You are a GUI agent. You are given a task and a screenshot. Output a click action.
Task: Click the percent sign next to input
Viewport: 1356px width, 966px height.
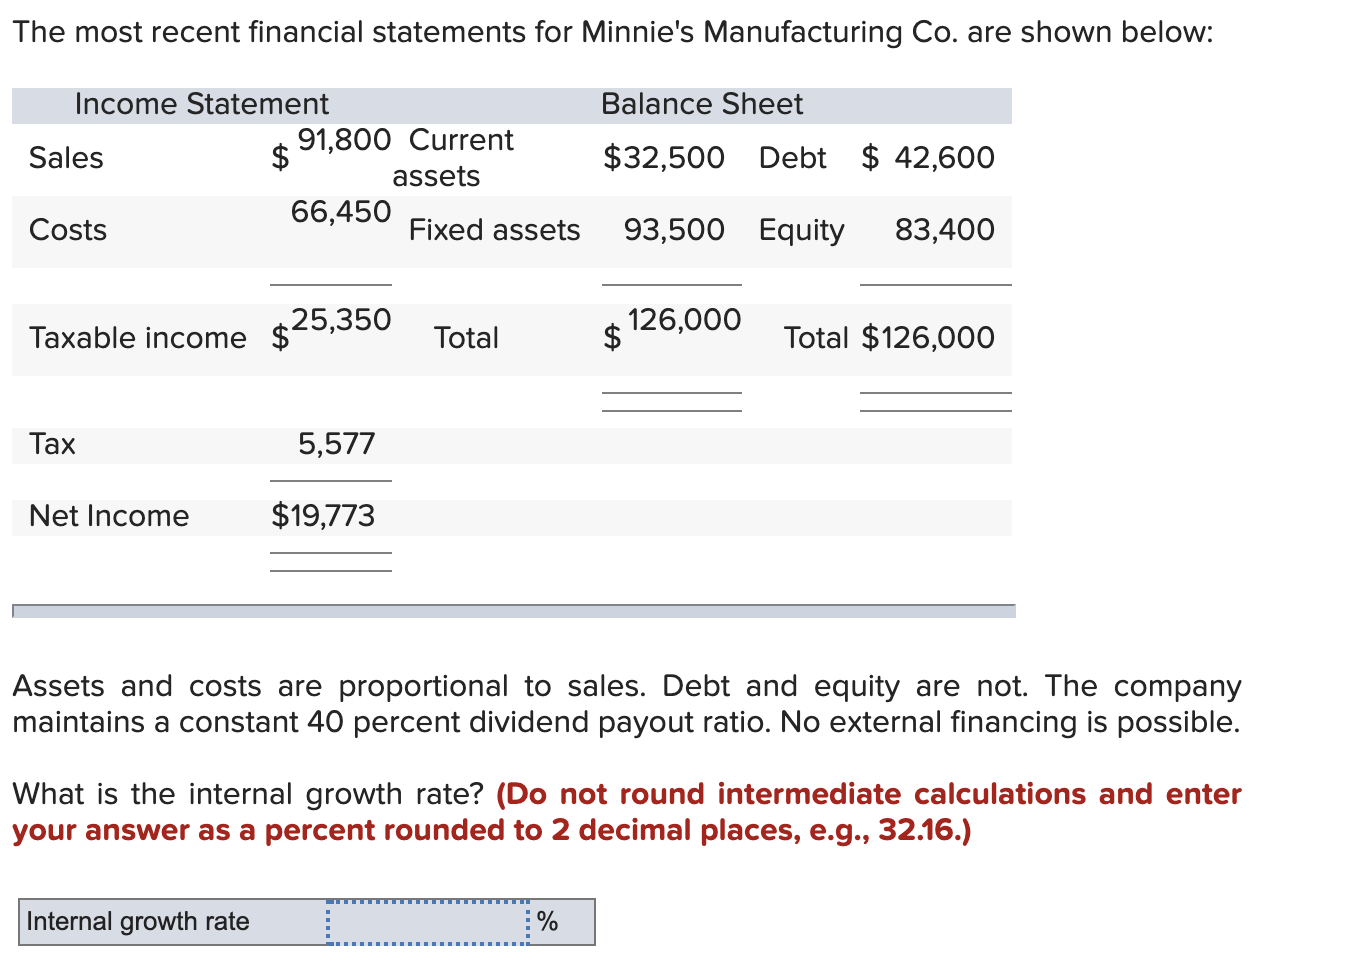click(548, 922)
